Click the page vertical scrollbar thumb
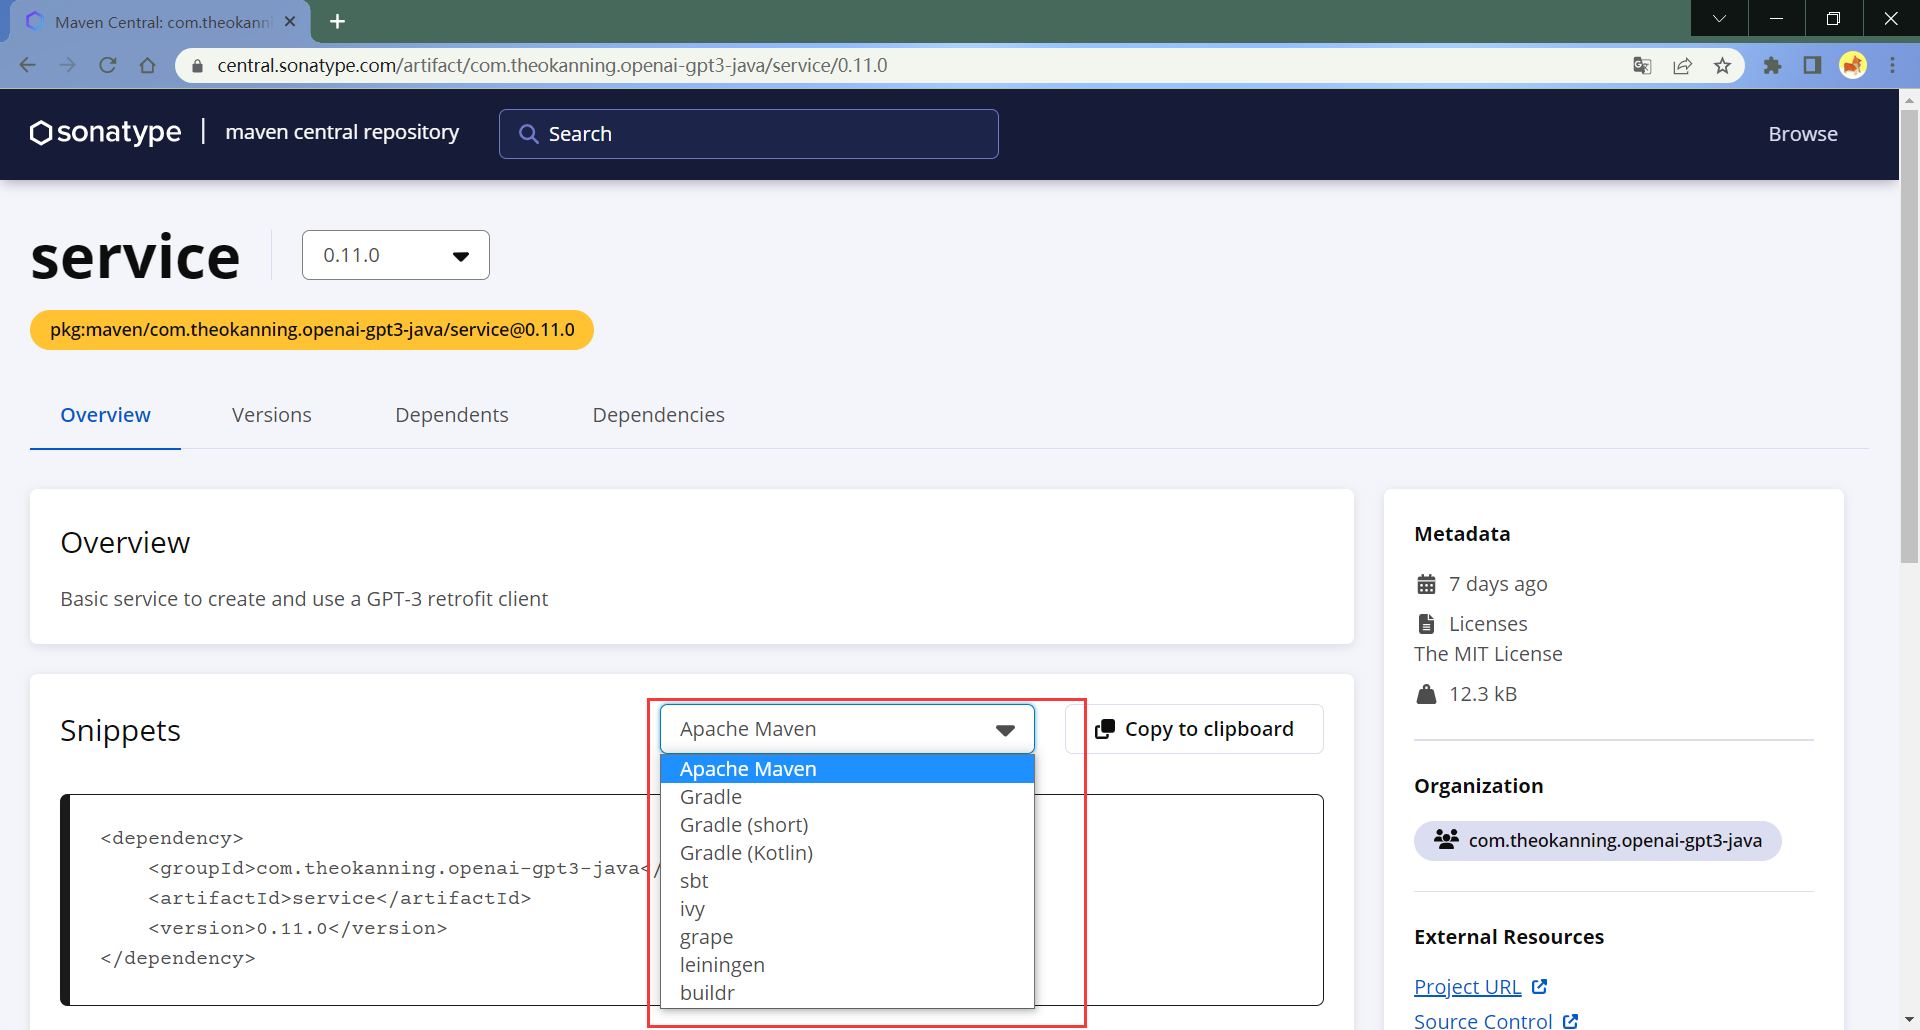The width and height of the screenshot is (1920, 1030). point(1909,335)
